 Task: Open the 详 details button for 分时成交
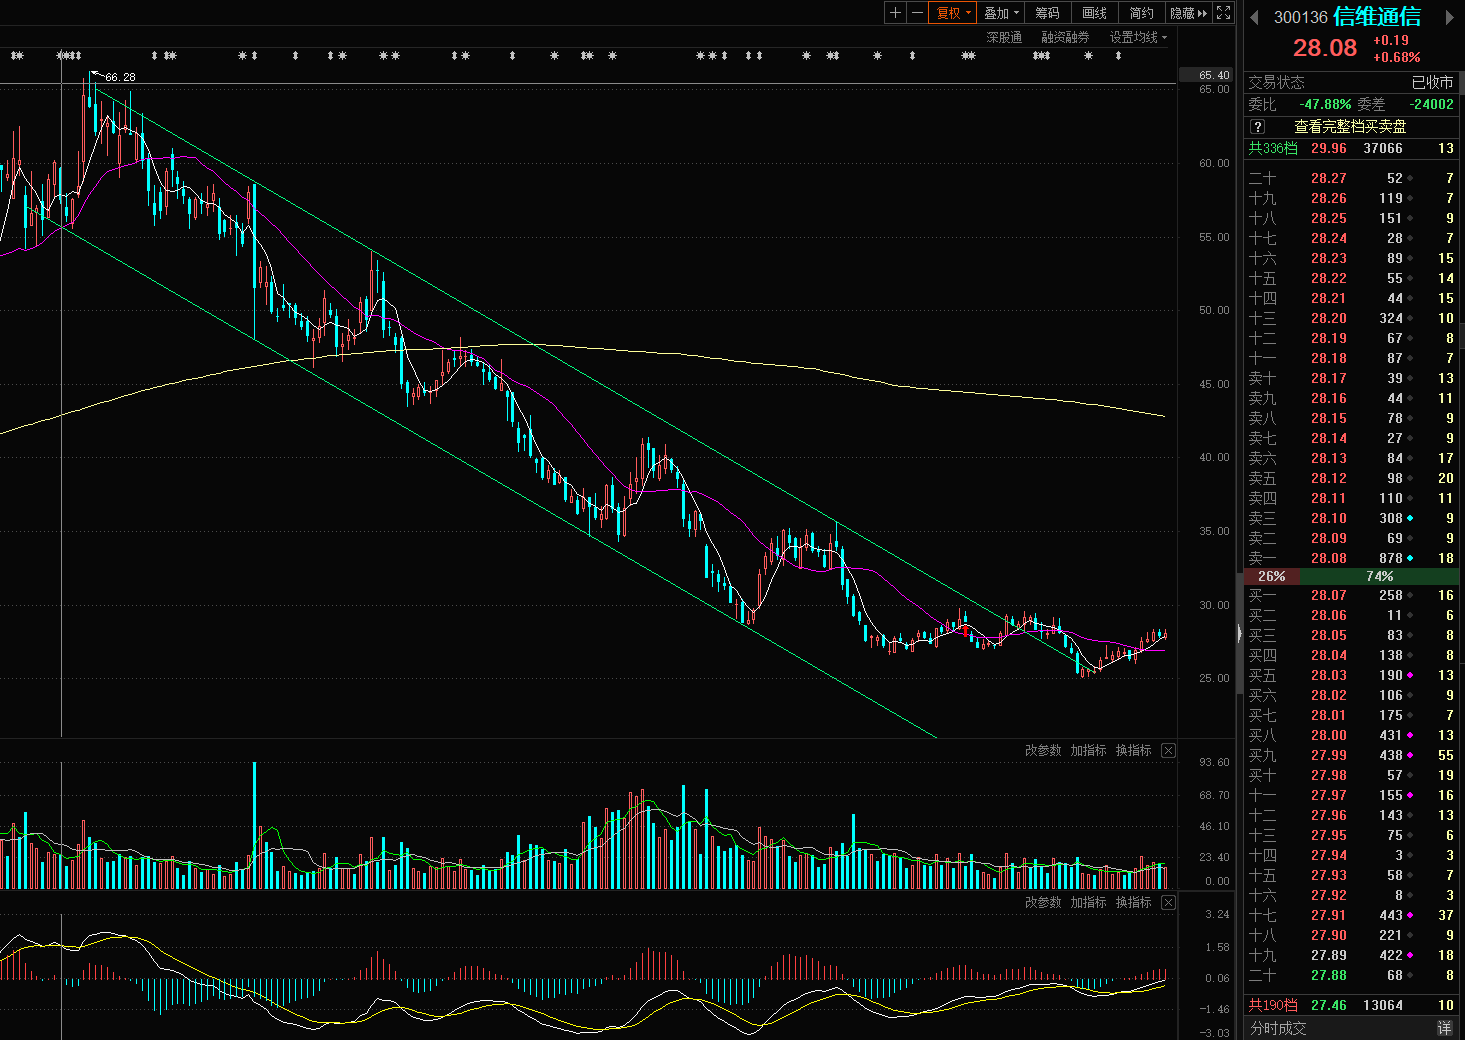(x=1445, y=1028)
